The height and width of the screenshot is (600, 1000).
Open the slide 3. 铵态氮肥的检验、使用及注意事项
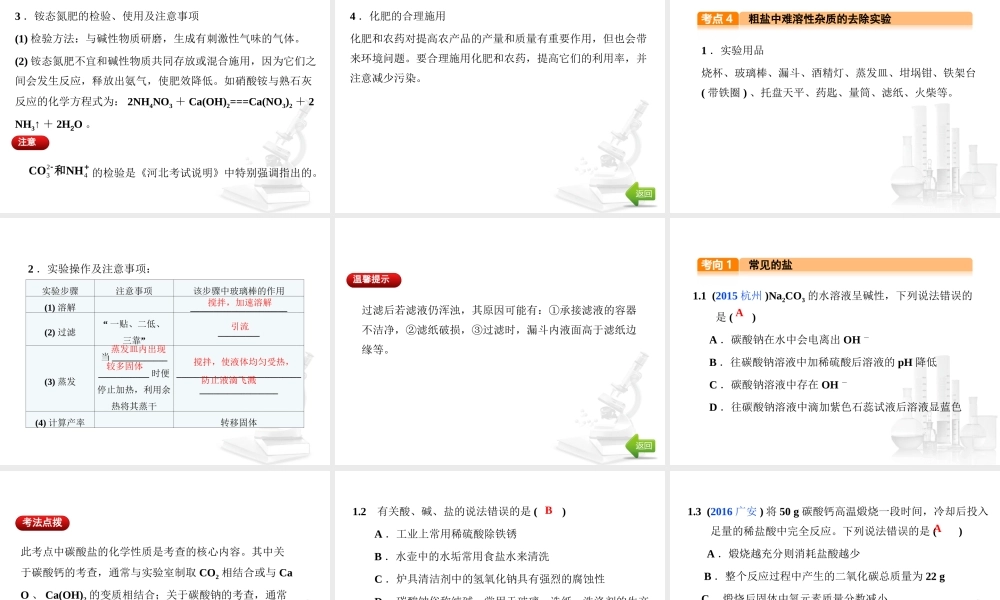165,106
